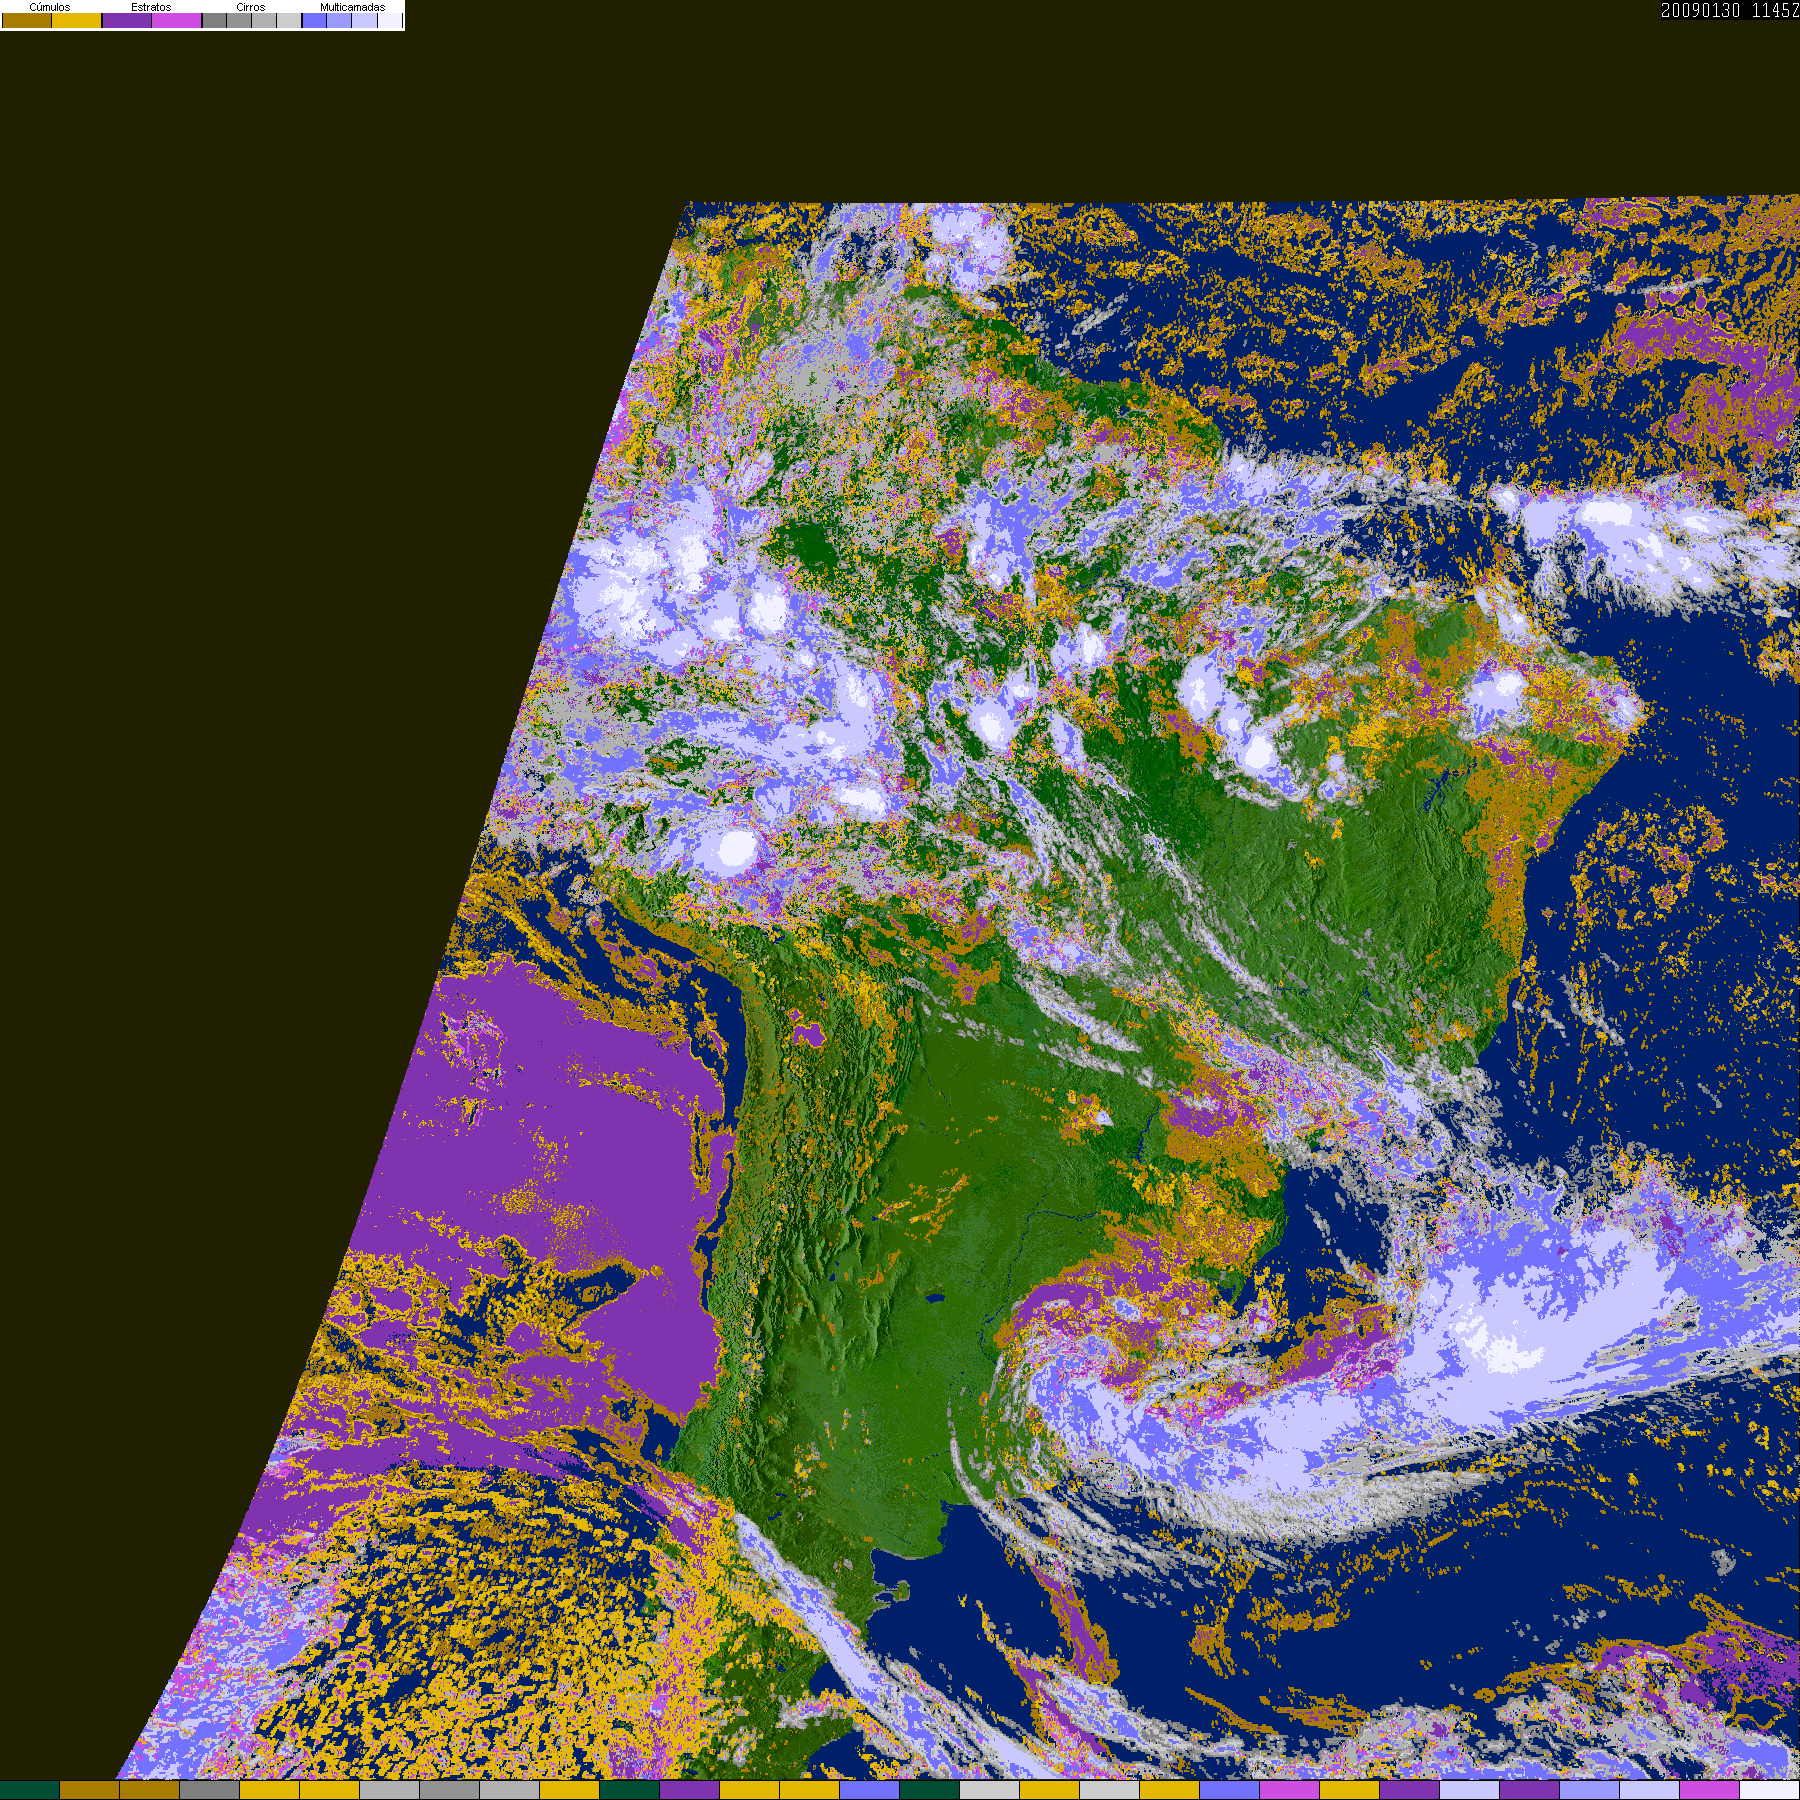The image size is (1800, 1800).
Task: Click the darkest blue Multicamadas legend swatch
Action: (315, 20)
